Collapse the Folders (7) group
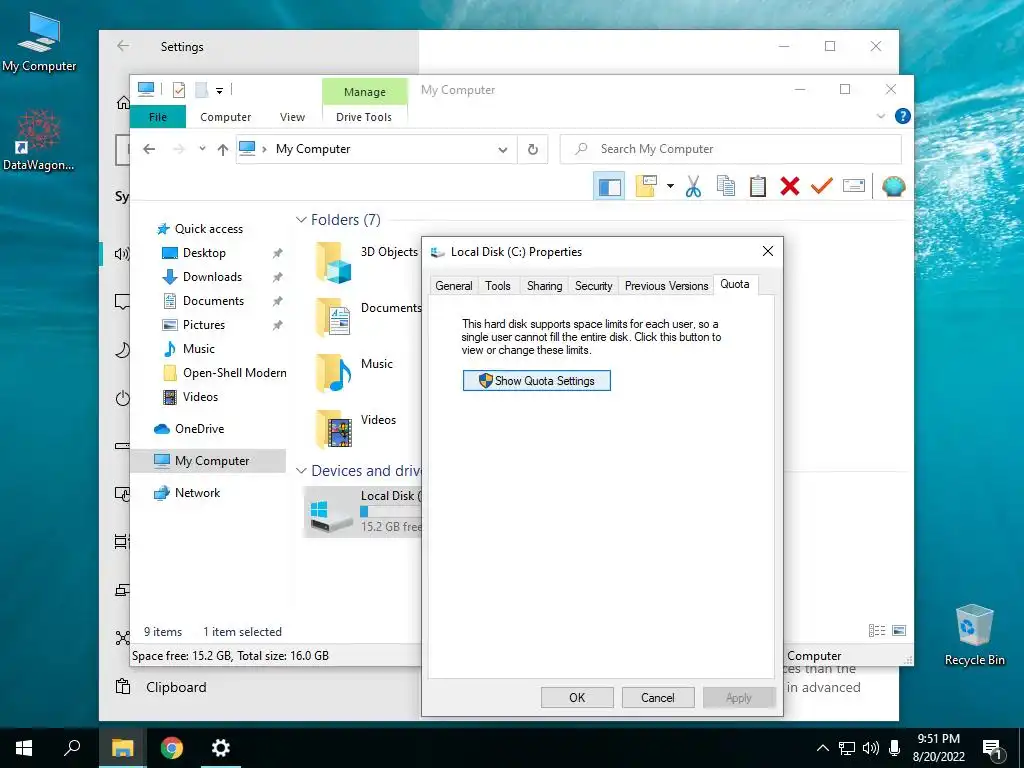1024x768 pixels. point(301,220)
